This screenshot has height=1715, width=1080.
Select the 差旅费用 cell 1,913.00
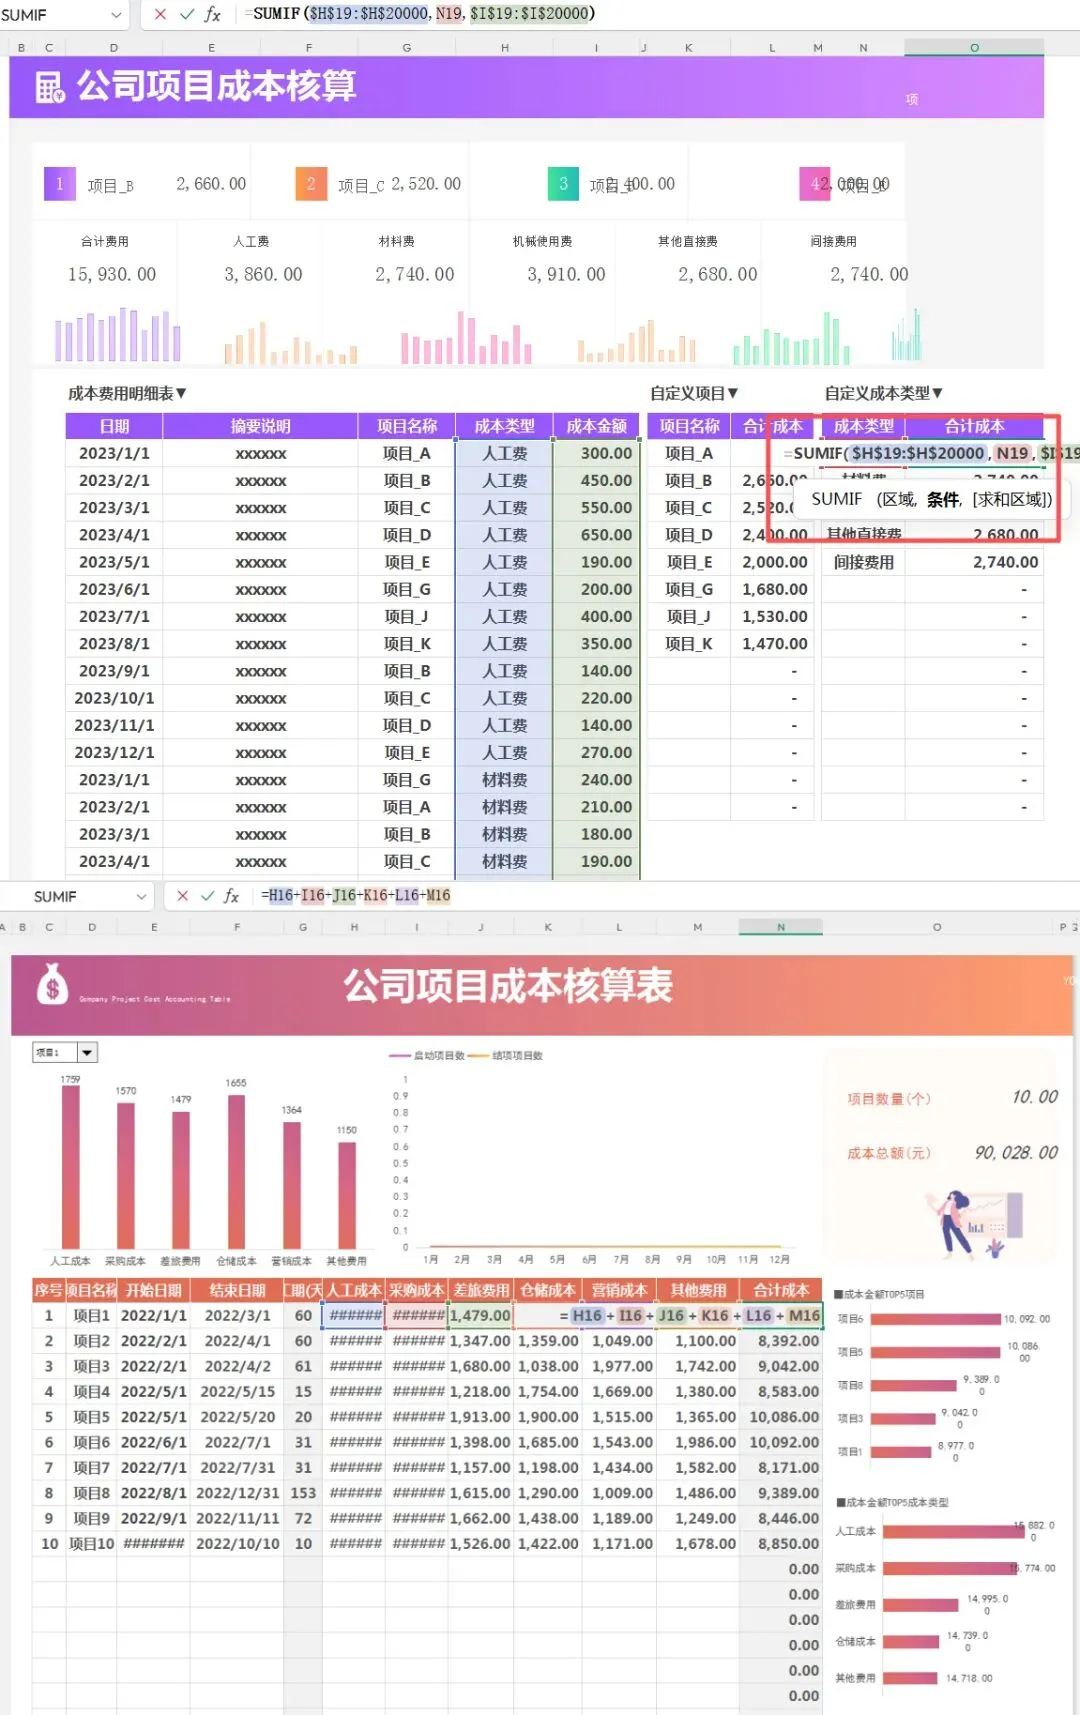(481, 1417)
